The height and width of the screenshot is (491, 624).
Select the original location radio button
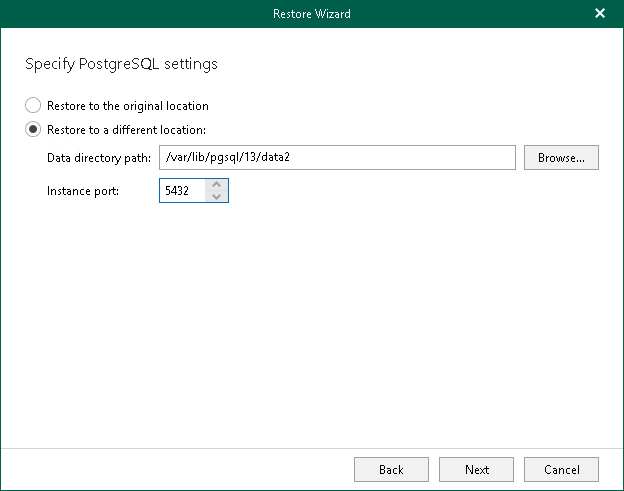pos(33,105)
